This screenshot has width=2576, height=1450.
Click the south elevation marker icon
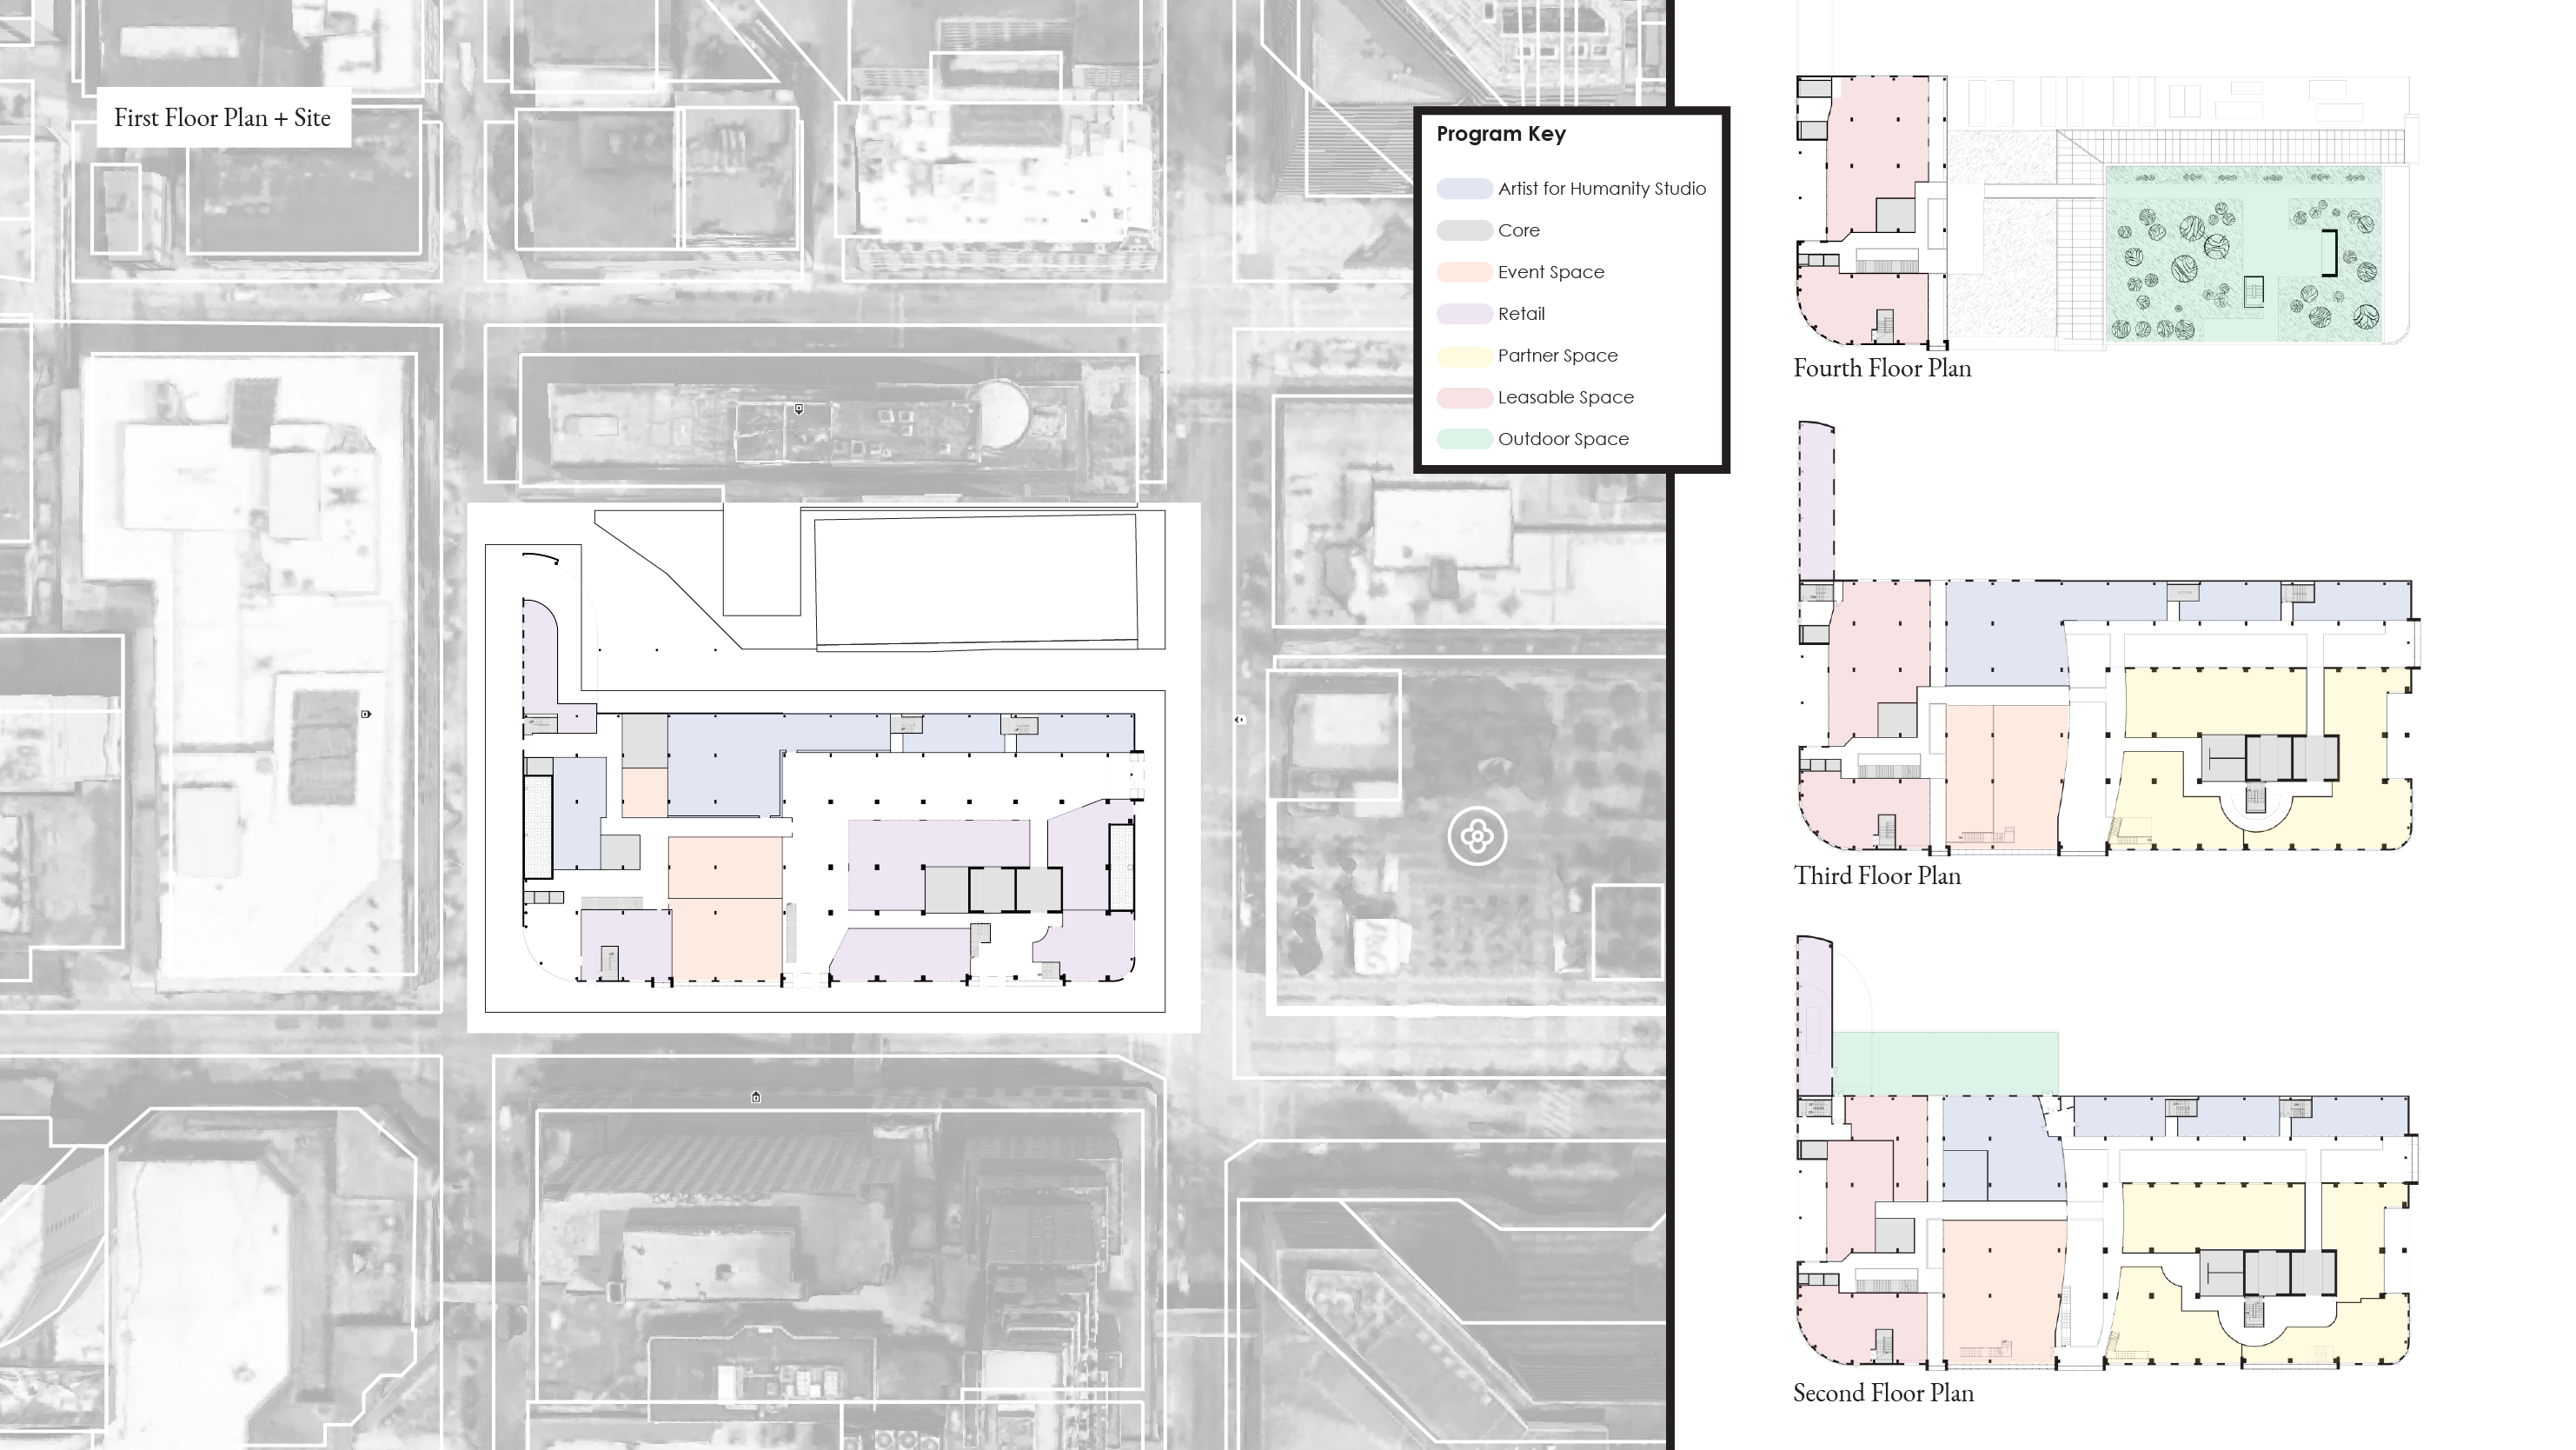[x=756, y=1097]
